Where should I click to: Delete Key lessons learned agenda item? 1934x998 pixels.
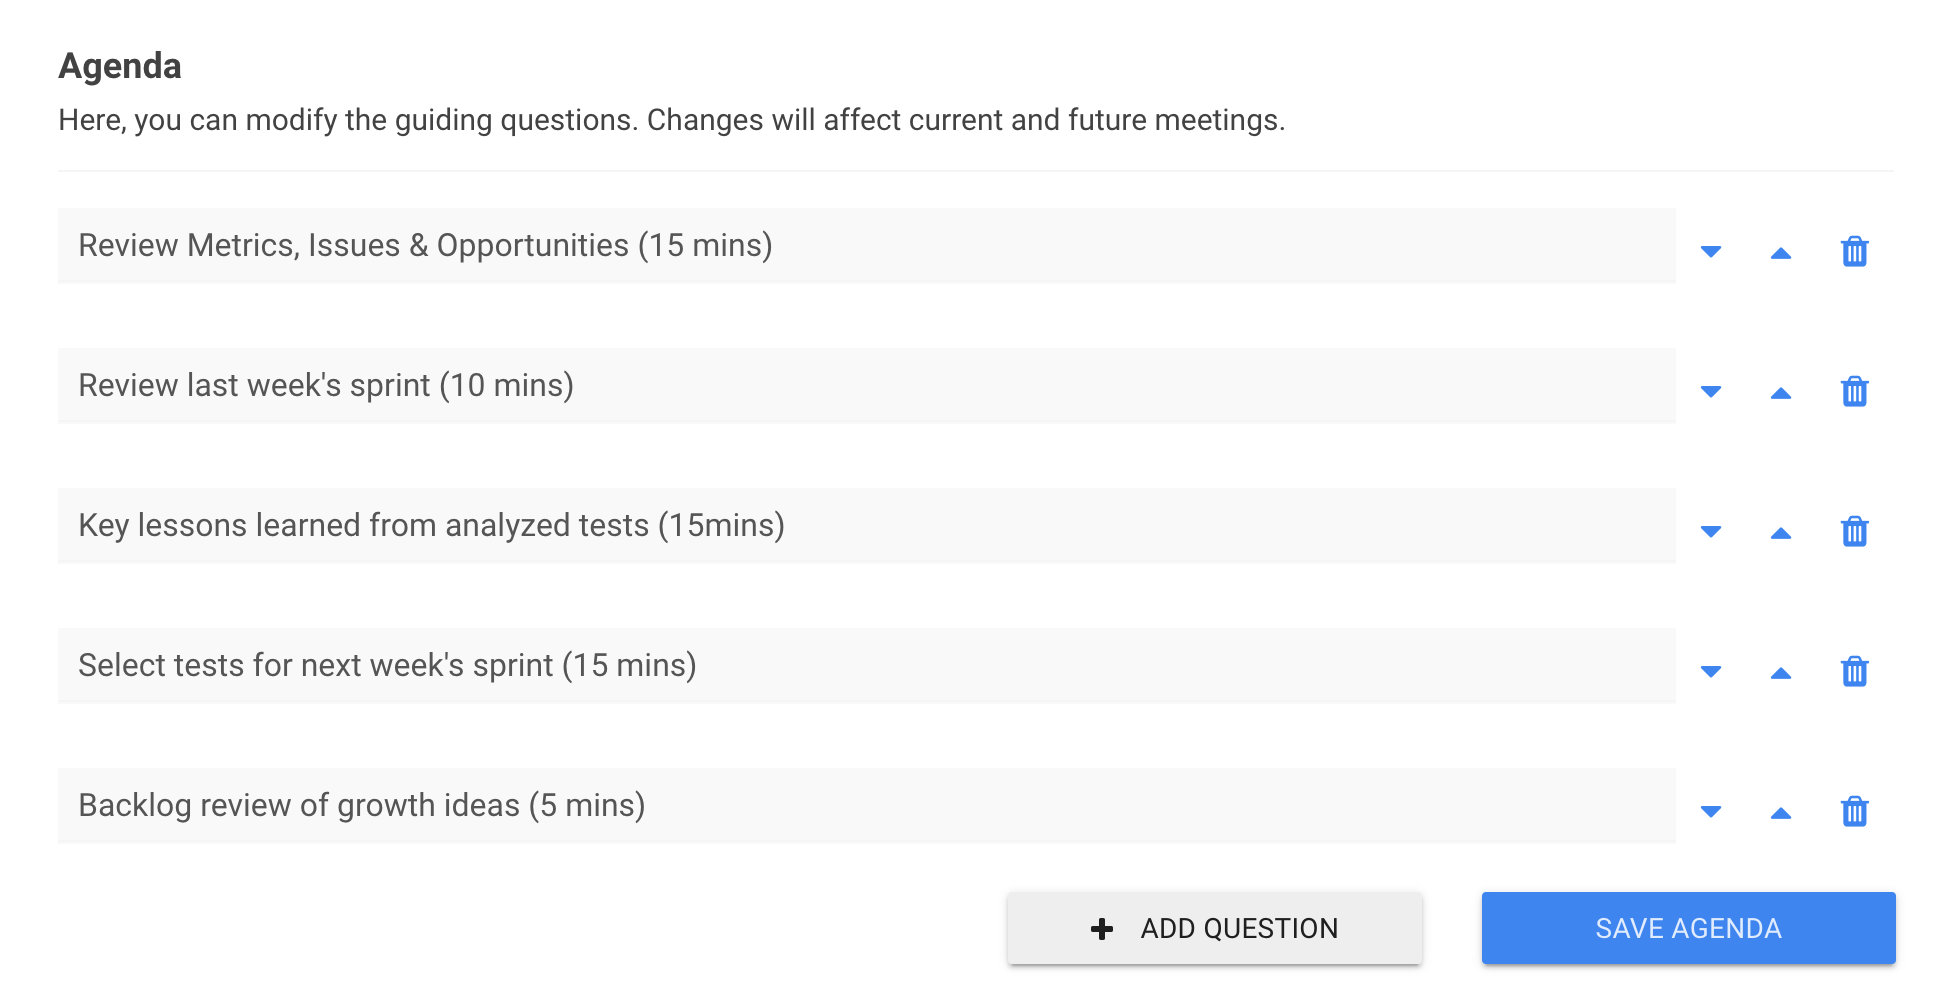pos(1854,531)
